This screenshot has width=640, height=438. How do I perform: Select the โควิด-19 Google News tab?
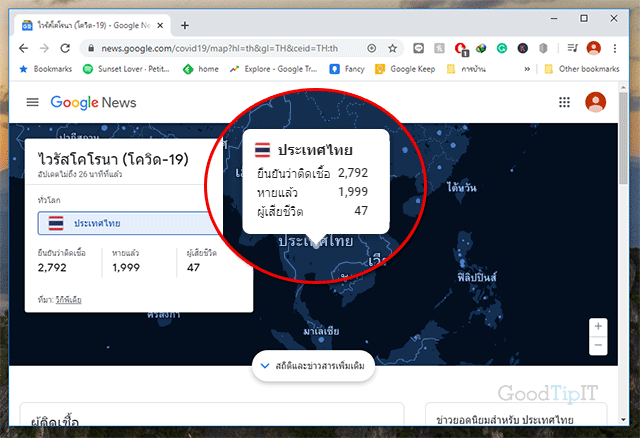point(93,25)
